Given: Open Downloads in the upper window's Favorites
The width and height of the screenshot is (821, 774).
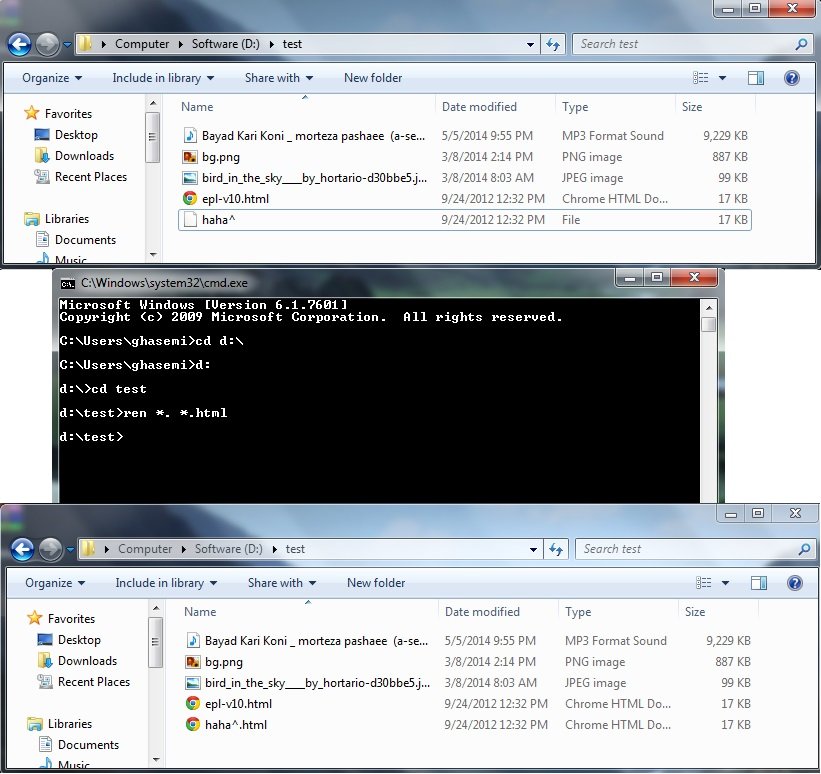Looking at the screenshot, I should [84, 156].
